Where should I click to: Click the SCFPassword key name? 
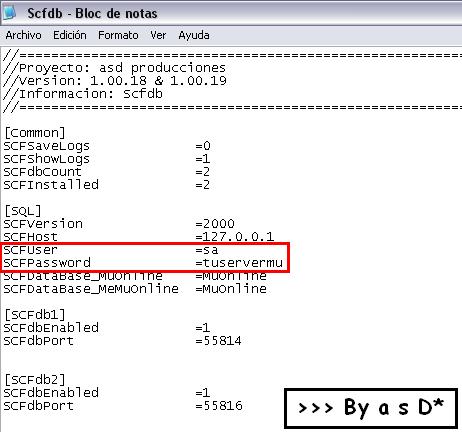pos(47,263)
